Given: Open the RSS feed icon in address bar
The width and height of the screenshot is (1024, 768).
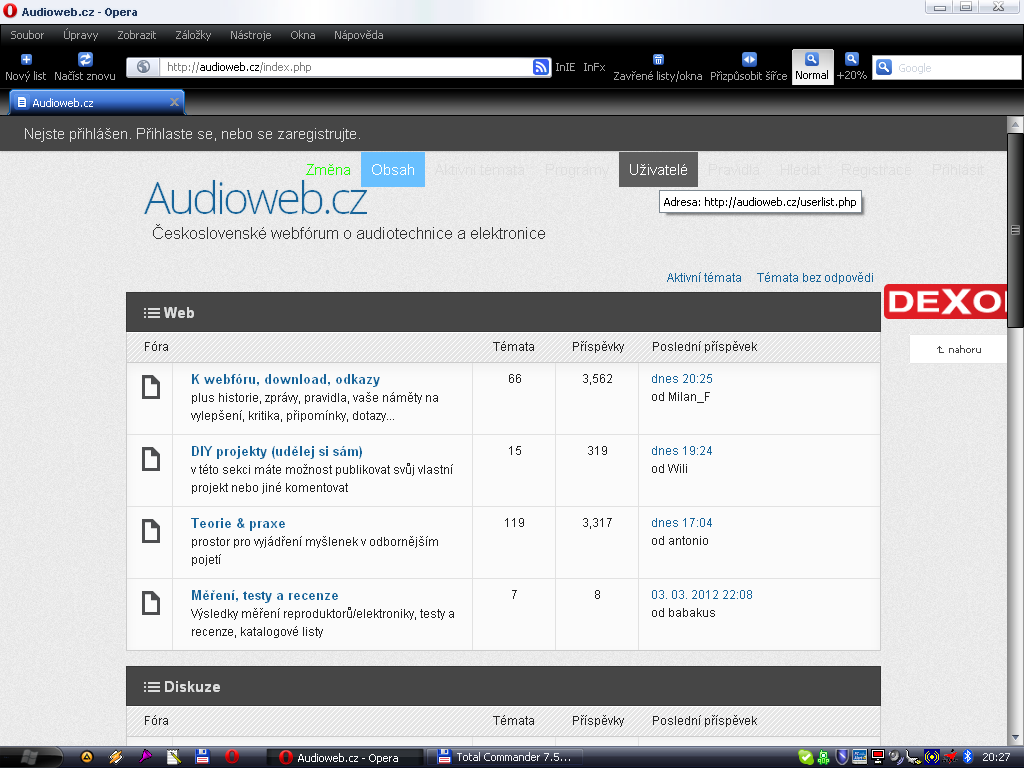Looking at the screenshot, I should point(541,67).
